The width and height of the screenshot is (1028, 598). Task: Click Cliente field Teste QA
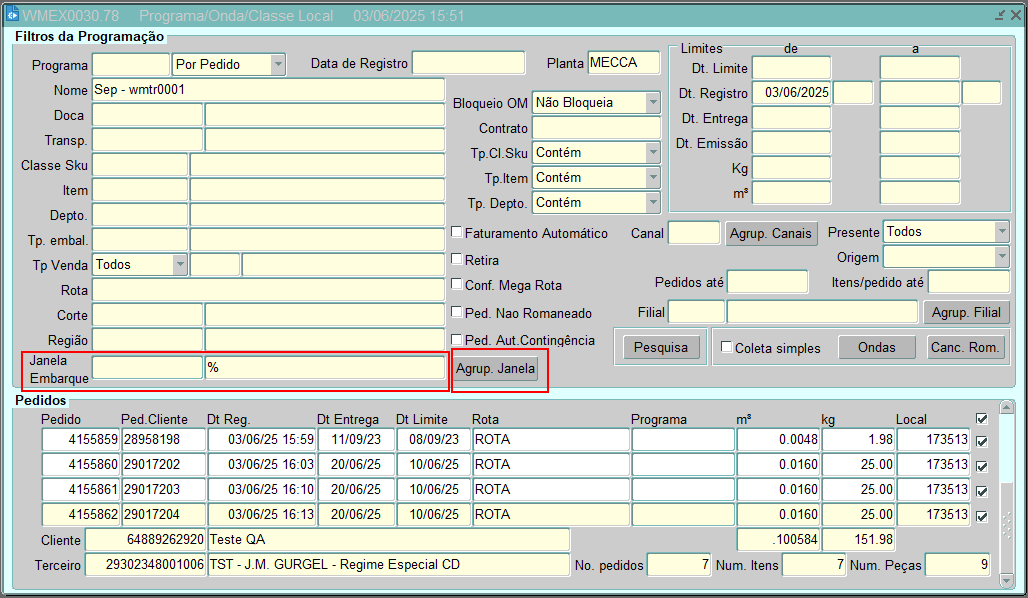[389, 540]
